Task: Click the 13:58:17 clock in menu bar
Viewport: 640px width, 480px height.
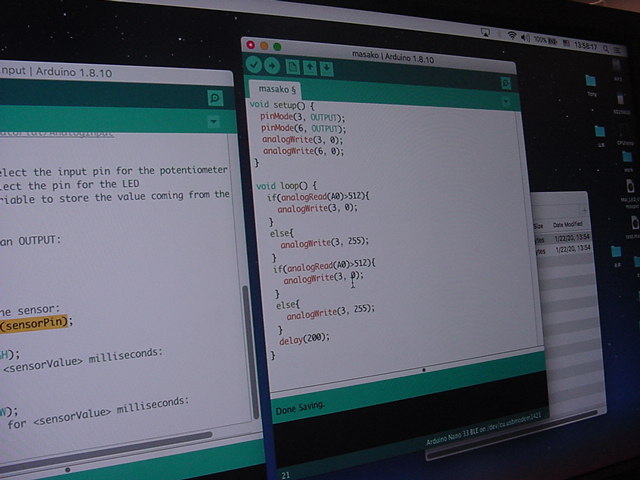Action: click(585, 46)
